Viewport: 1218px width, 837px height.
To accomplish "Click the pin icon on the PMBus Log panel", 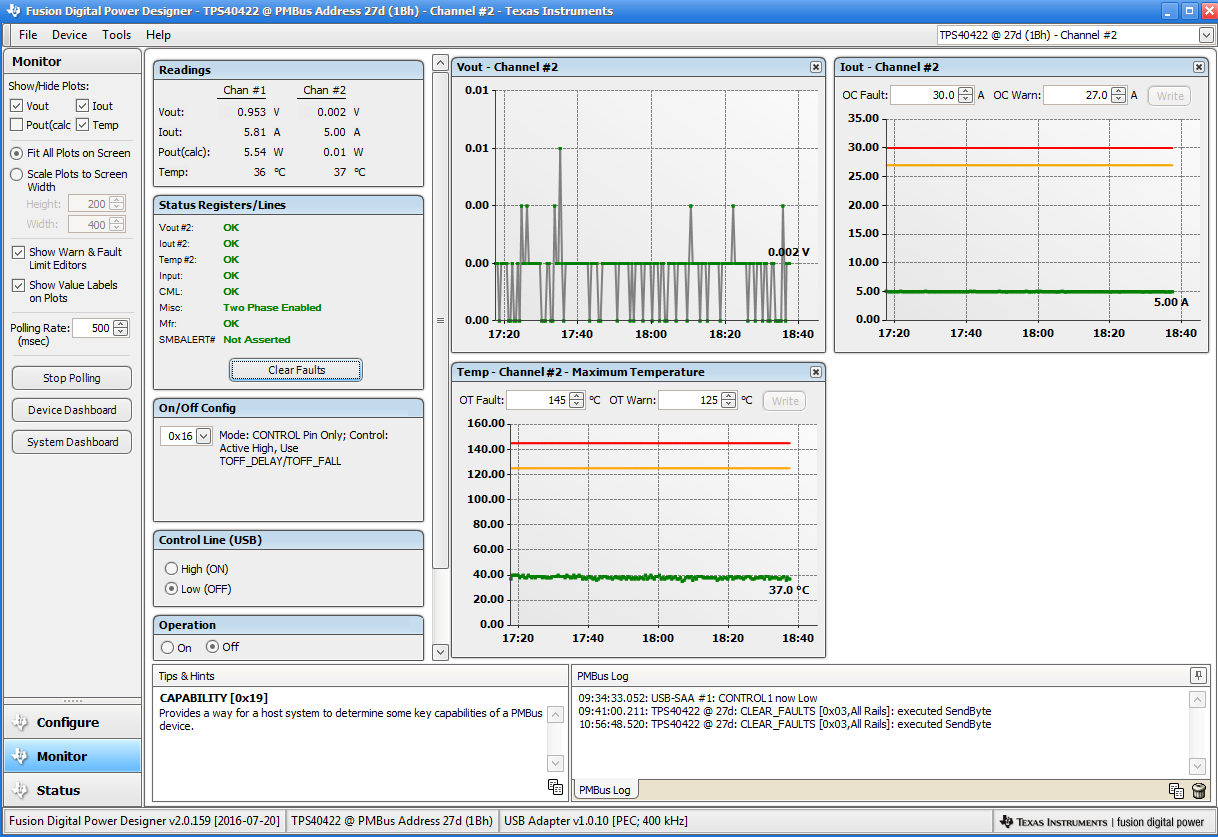I will click(1197, 676).
